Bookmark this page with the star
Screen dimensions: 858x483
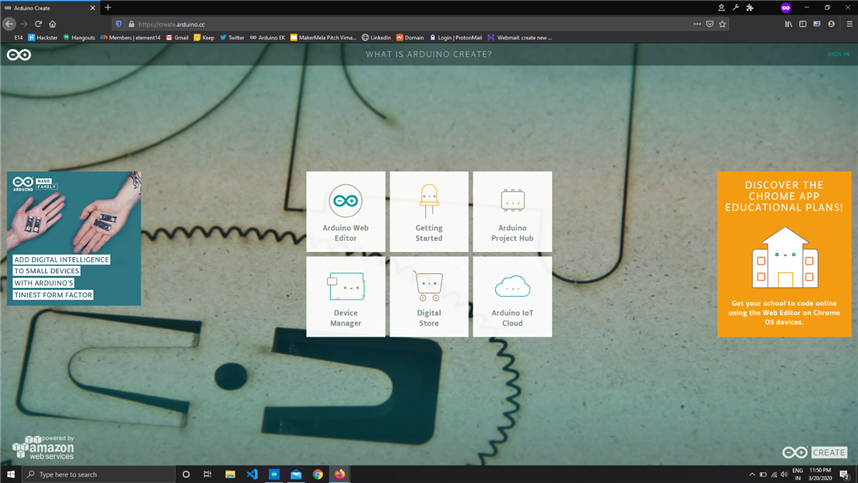722,24
